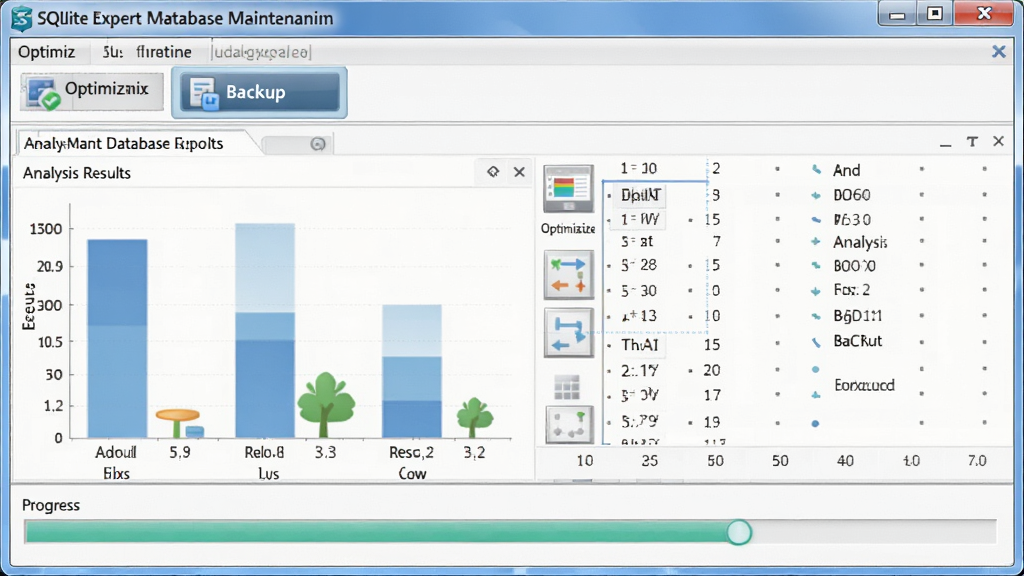Select the 'BaCRut' entry in right list

click(x=857, y=341)
